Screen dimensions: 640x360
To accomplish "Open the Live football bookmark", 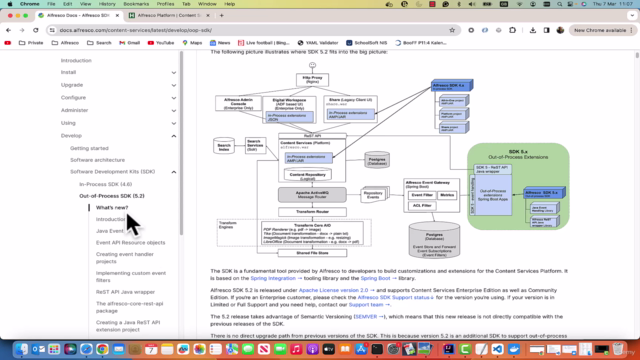I will click(264, 43).
